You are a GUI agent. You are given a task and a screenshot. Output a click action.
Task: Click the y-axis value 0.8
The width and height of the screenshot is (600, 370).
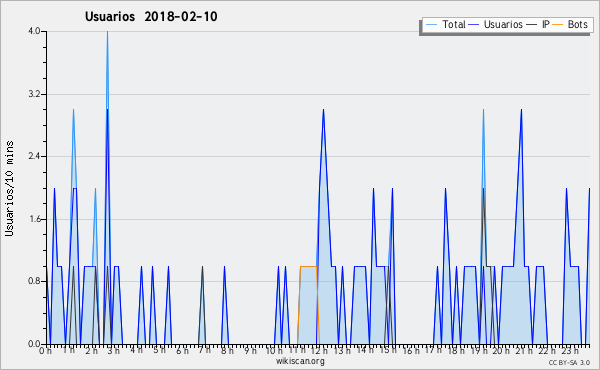tap(34, 281)
